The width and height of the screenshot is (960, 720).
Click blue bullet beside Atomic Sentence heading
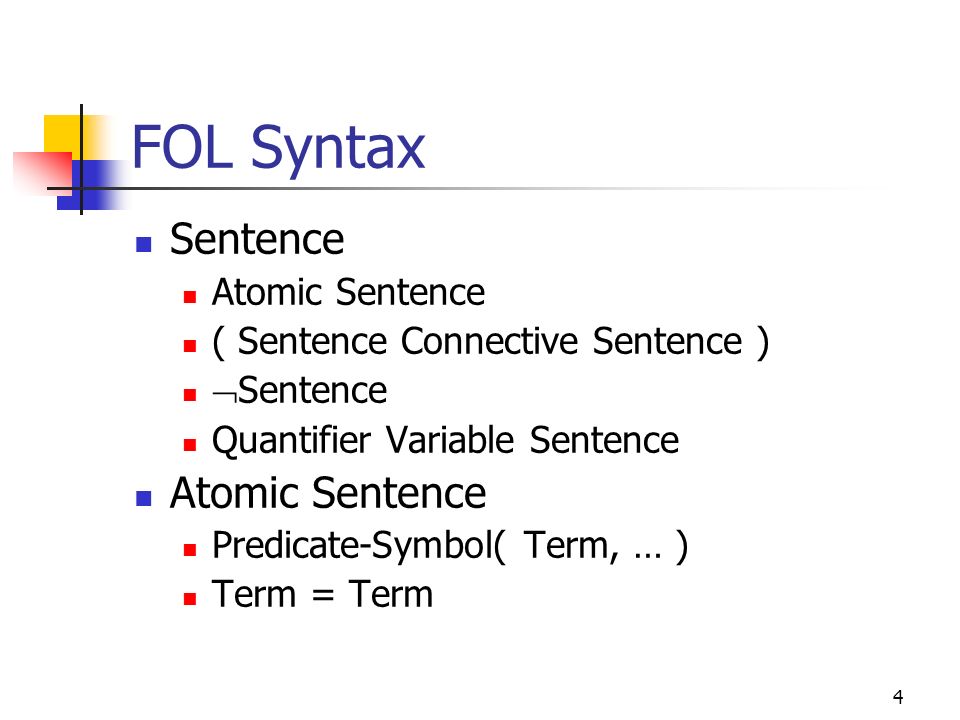[x=144, y=498]
